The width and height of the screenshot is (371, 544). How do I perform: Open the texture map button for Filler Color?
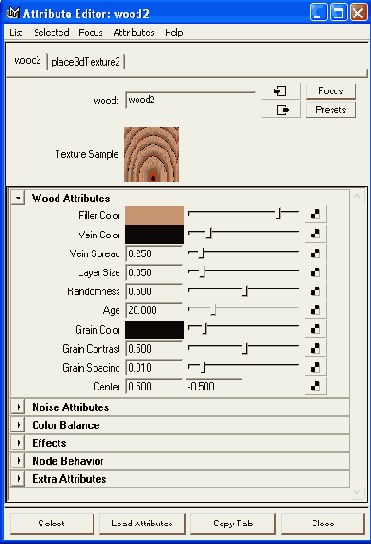tap(315, 214)
